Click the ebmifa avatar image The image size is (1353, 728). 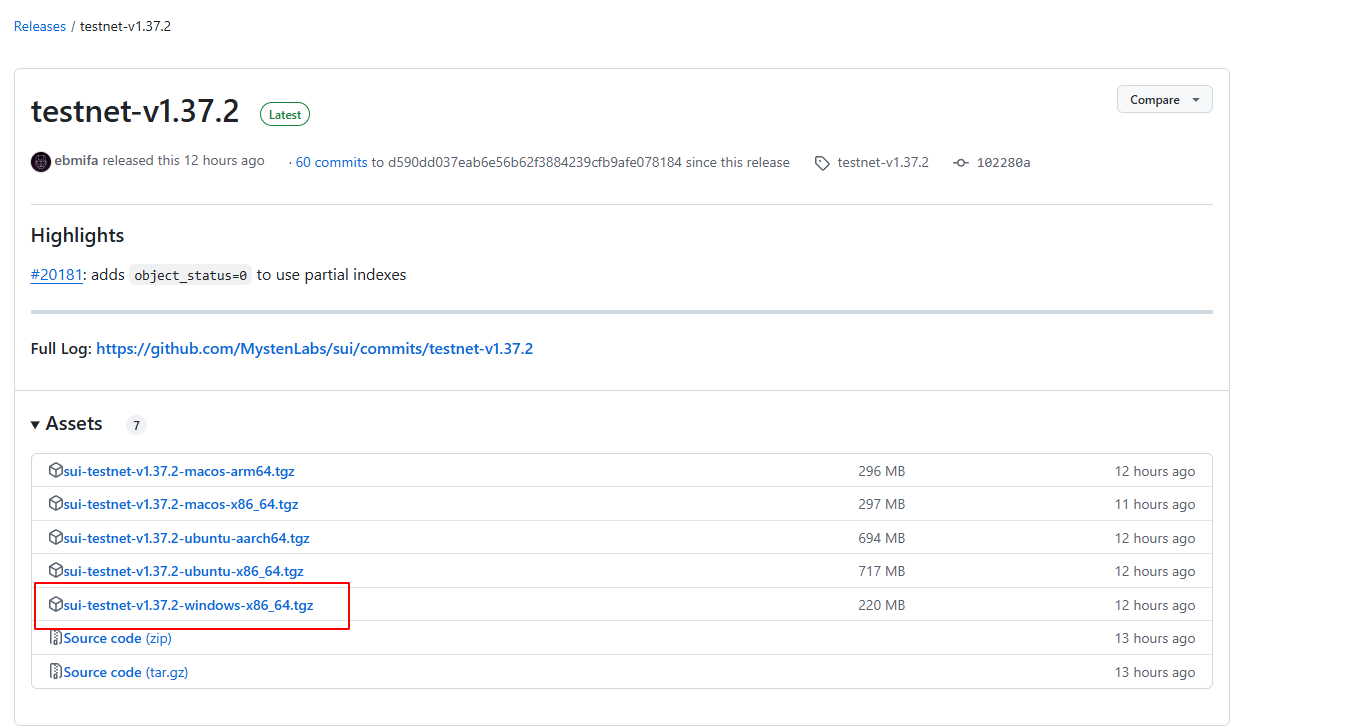[x=41, y=162]
